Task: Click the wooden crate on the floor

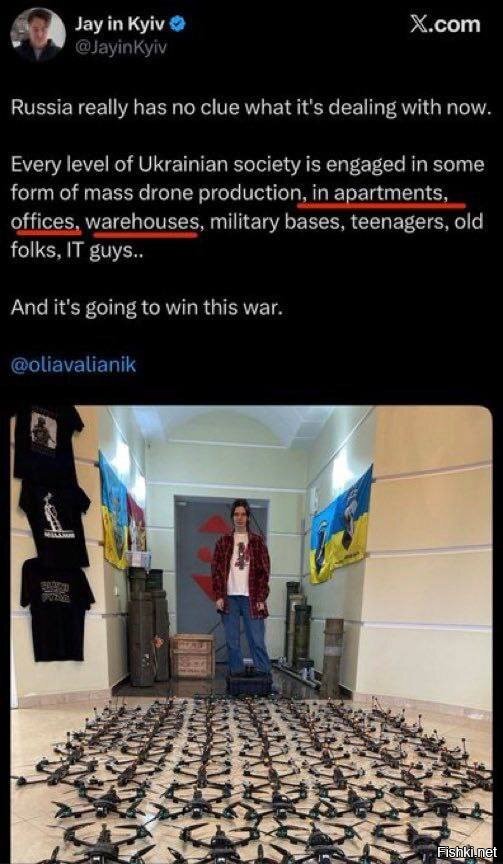Action: pos(192,656)
